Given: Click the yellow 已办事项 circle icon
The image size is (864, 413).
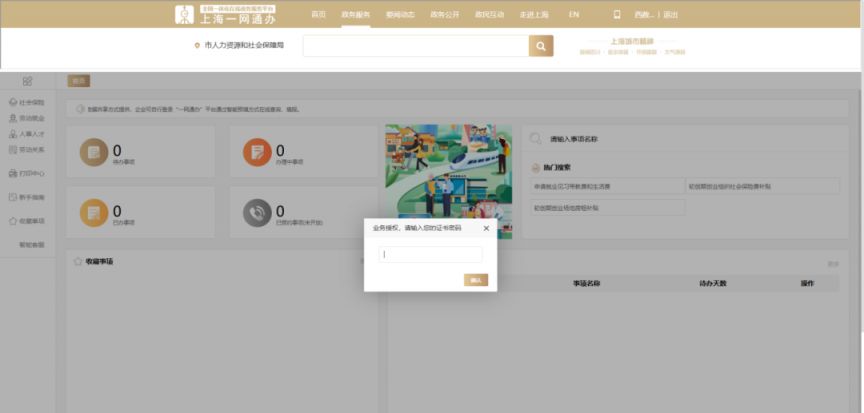Looking at the screenshot, I should pos(94,213).
